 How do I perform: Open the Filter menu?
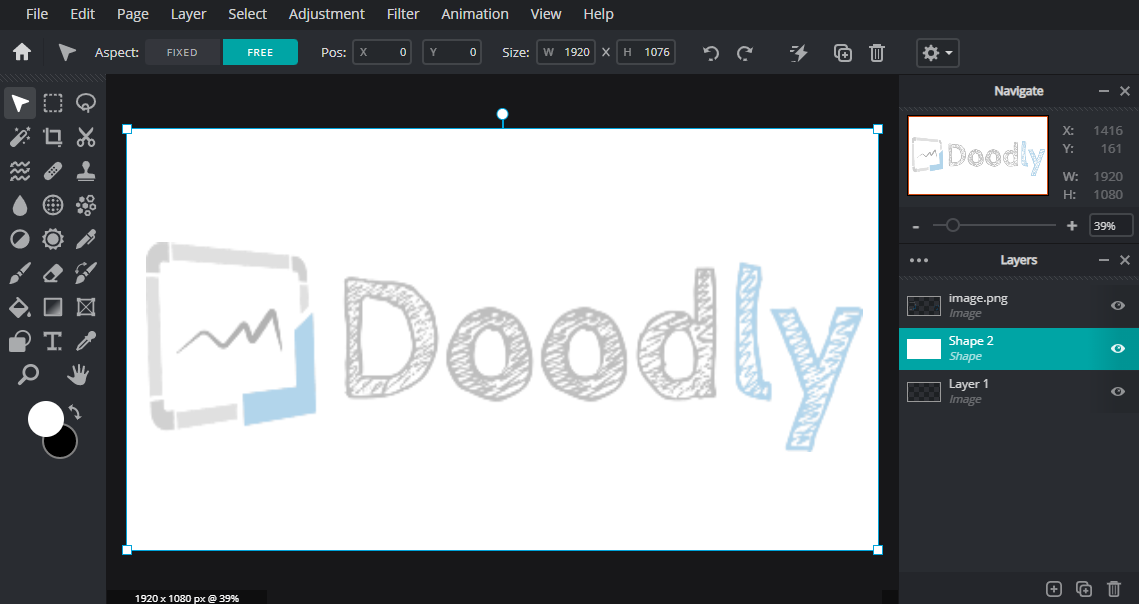(403, 14)
